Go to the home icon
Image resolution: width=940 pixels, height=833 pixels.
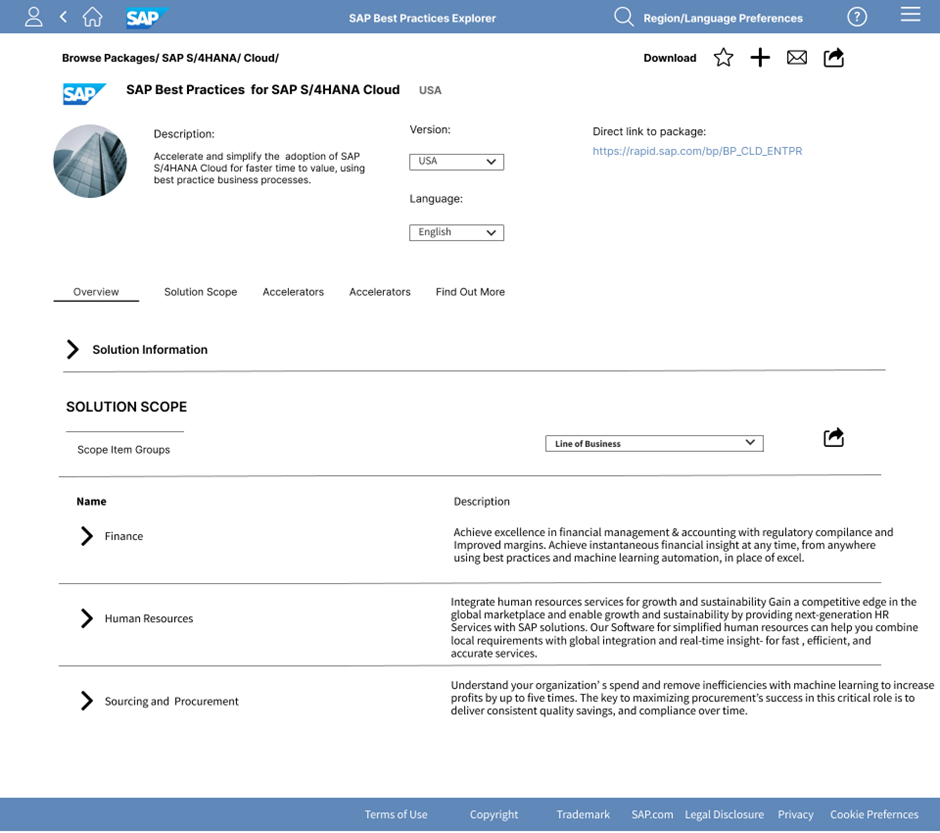coord(93,16)
